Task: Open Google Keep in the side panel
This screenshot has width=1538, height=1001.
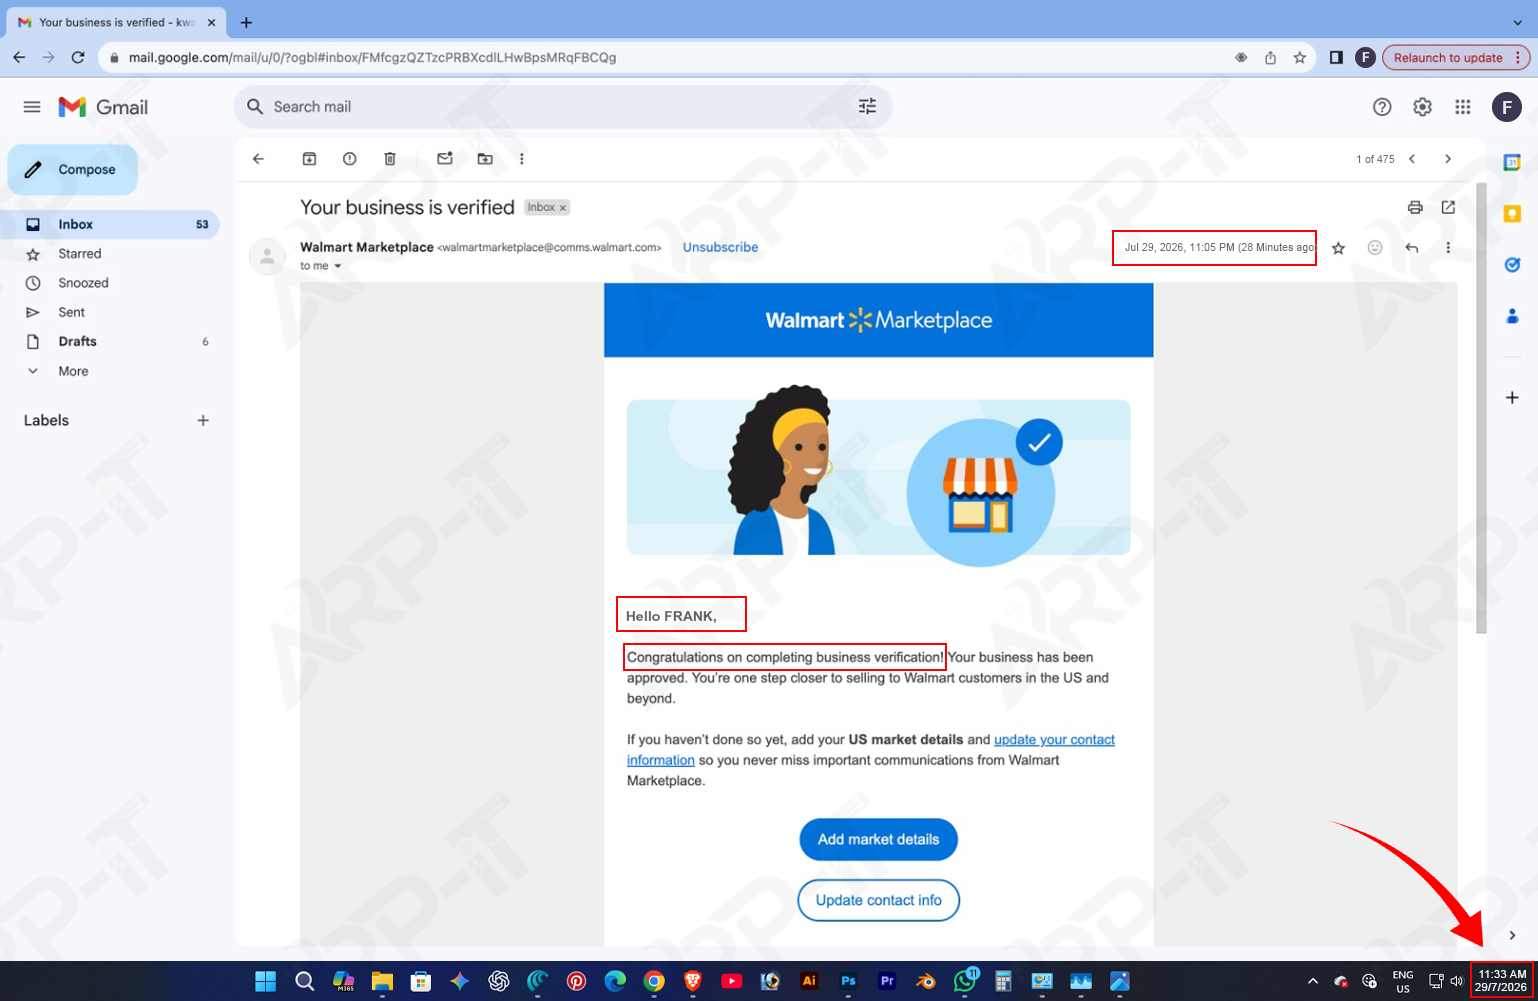Action: coord(1512,213)
